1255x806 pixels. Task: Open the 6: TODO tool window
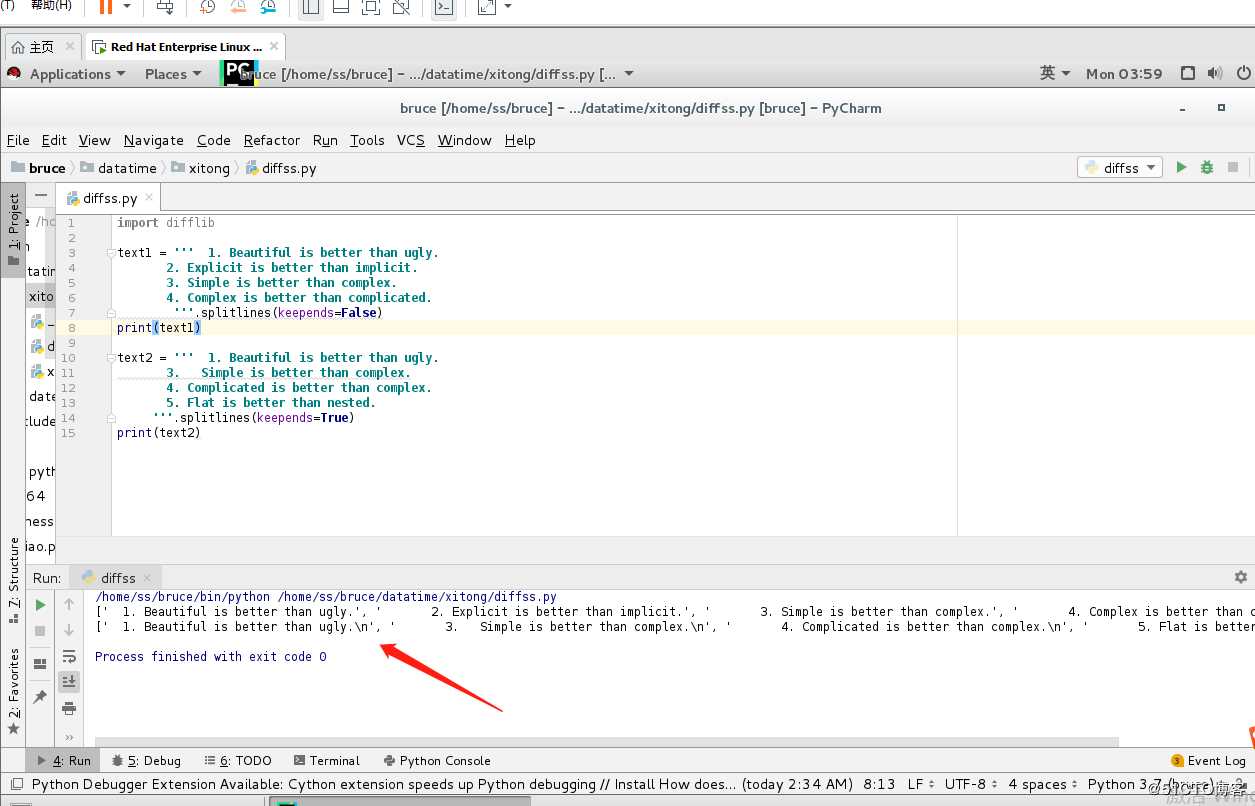pos(238,760)
